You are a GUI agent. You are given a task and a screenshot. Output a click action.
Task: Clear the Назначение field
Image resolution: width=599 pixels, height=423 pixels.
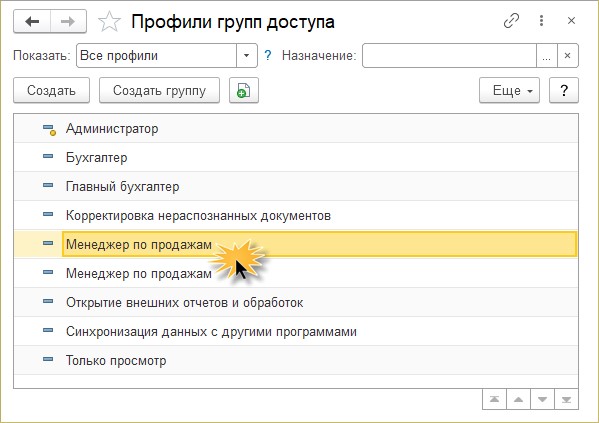pos(568,56)
